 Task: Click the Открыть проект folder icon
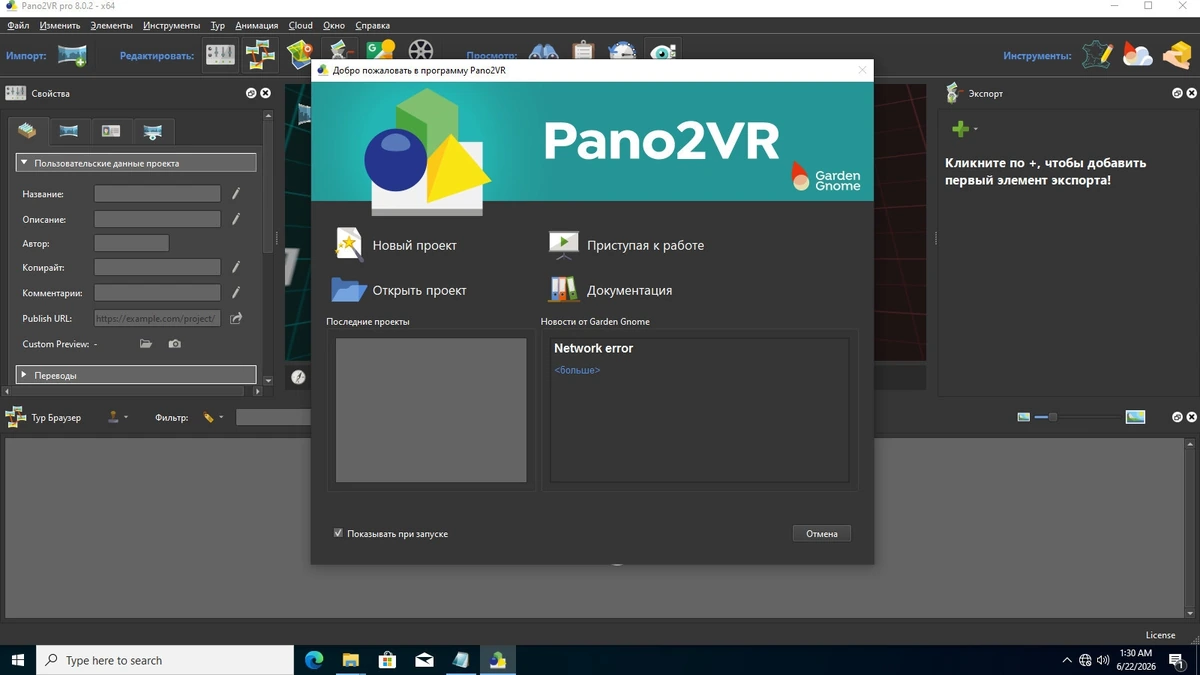point(349,290)
